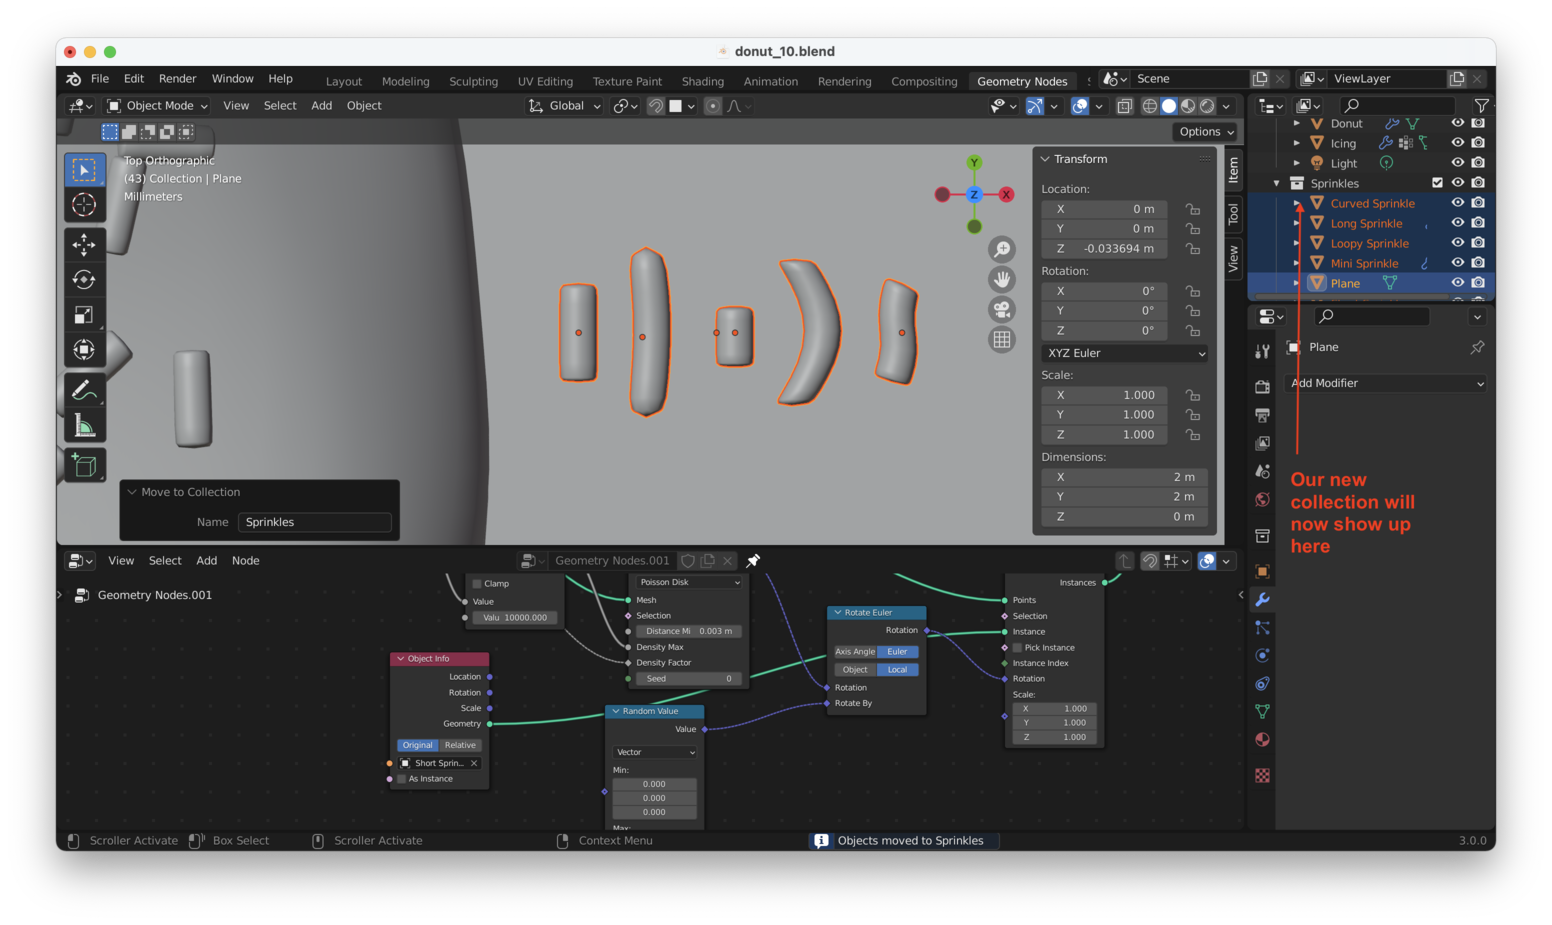Screen dimensions: 1552x925
Task: Enable the As Instance checkbox
Action: click(402, 779)
